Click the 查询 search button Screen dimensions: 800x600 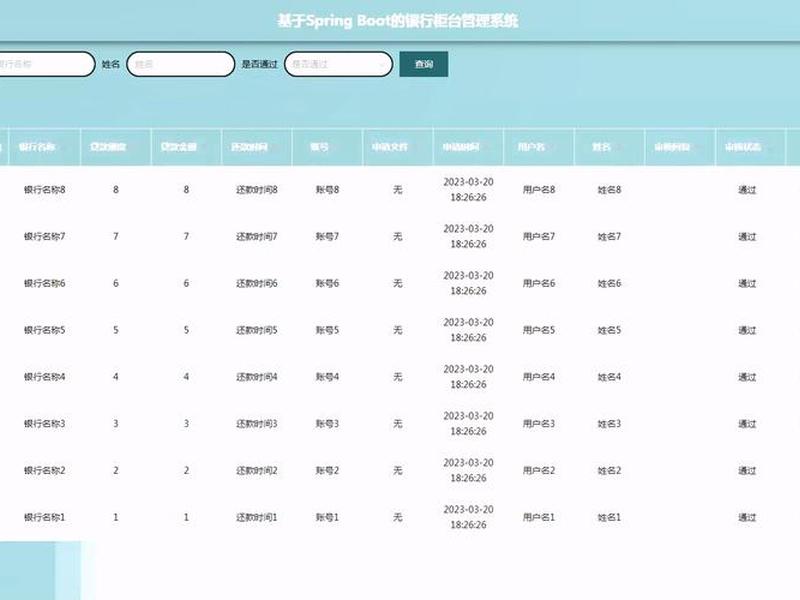click(x=423, y=64)
